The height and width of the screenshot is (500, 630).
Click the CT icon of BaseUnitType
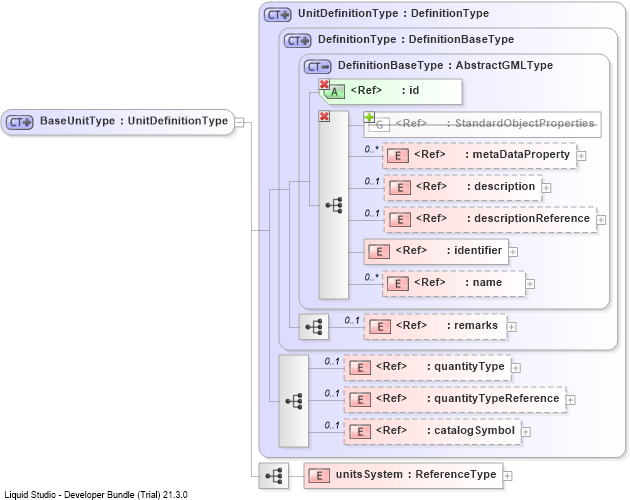pos(20,122)
